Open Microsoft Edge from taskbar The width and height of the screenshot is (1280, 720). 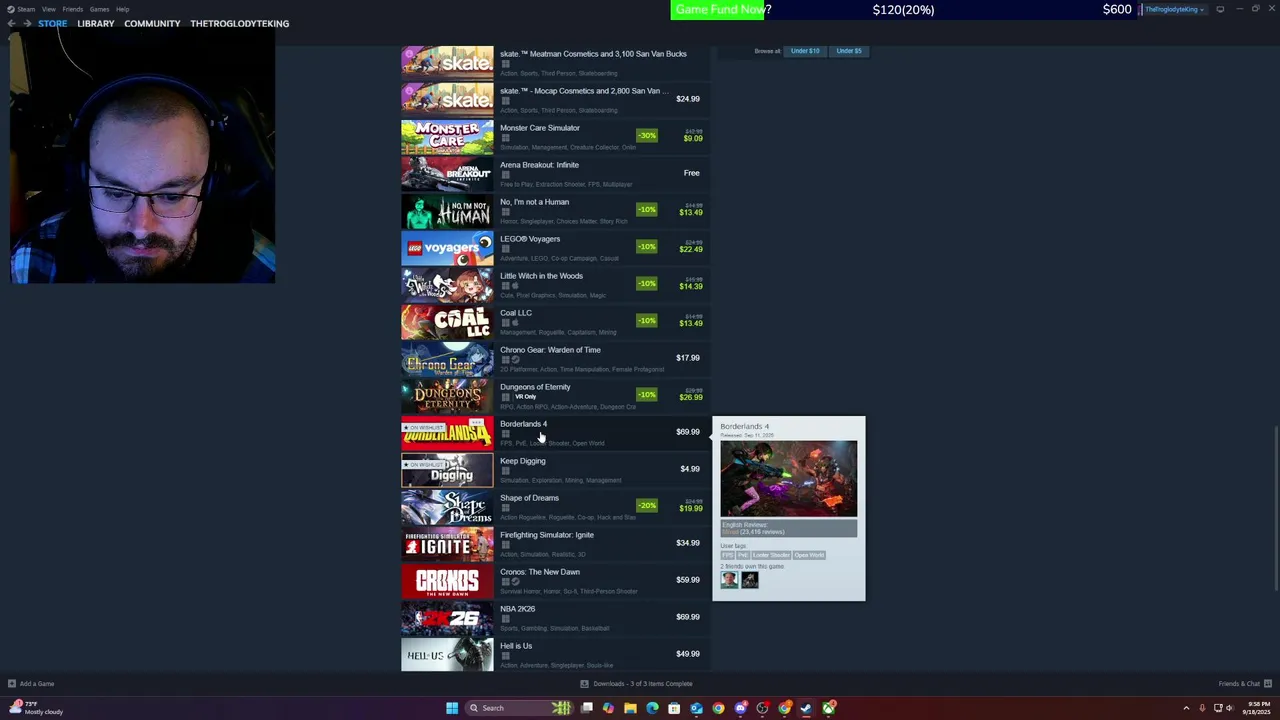tap(653, 708)
